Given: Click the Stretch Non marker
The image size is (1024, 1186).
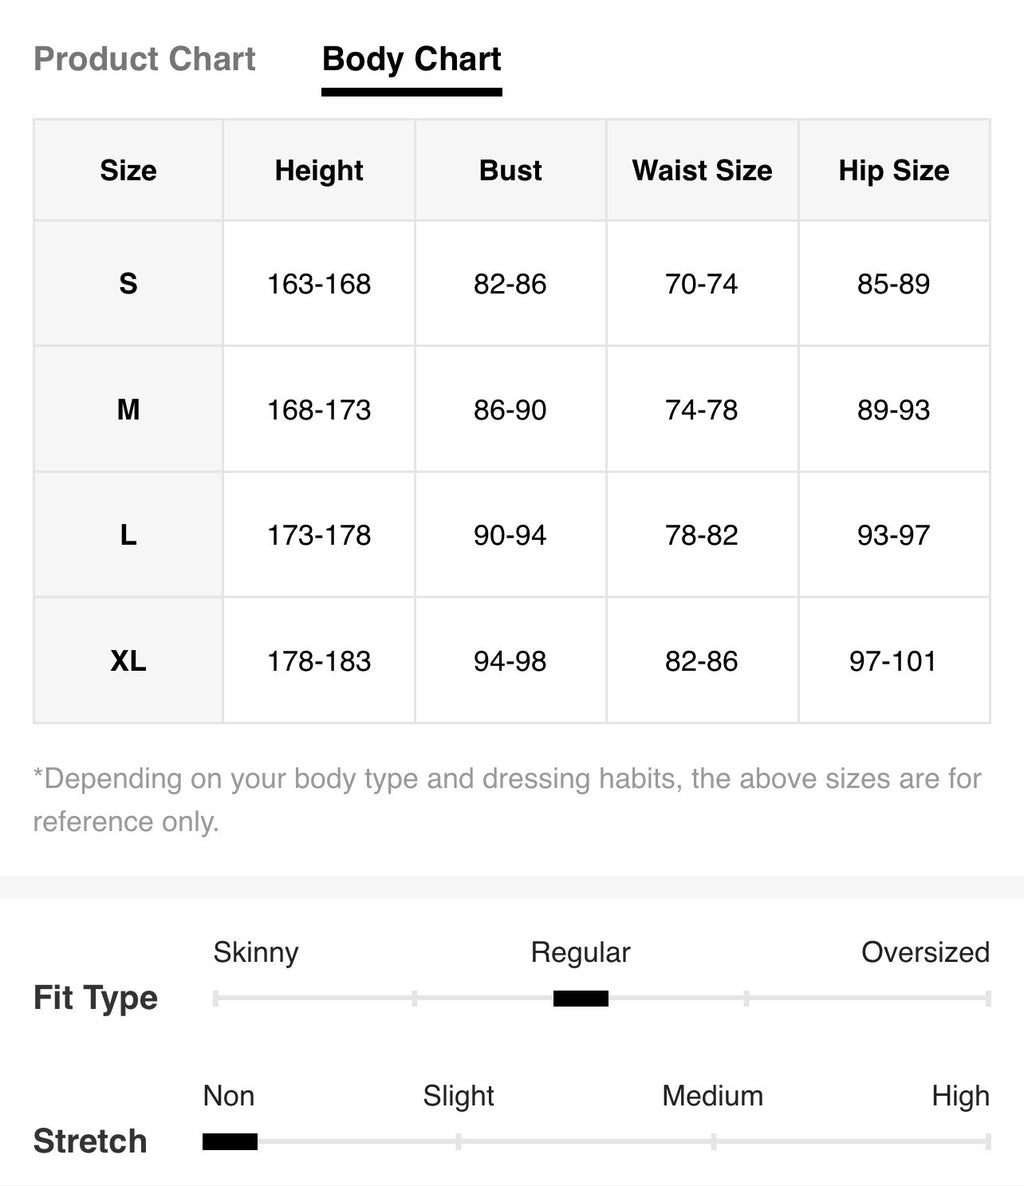Looking at the screenshot, I should [230, 1141].
